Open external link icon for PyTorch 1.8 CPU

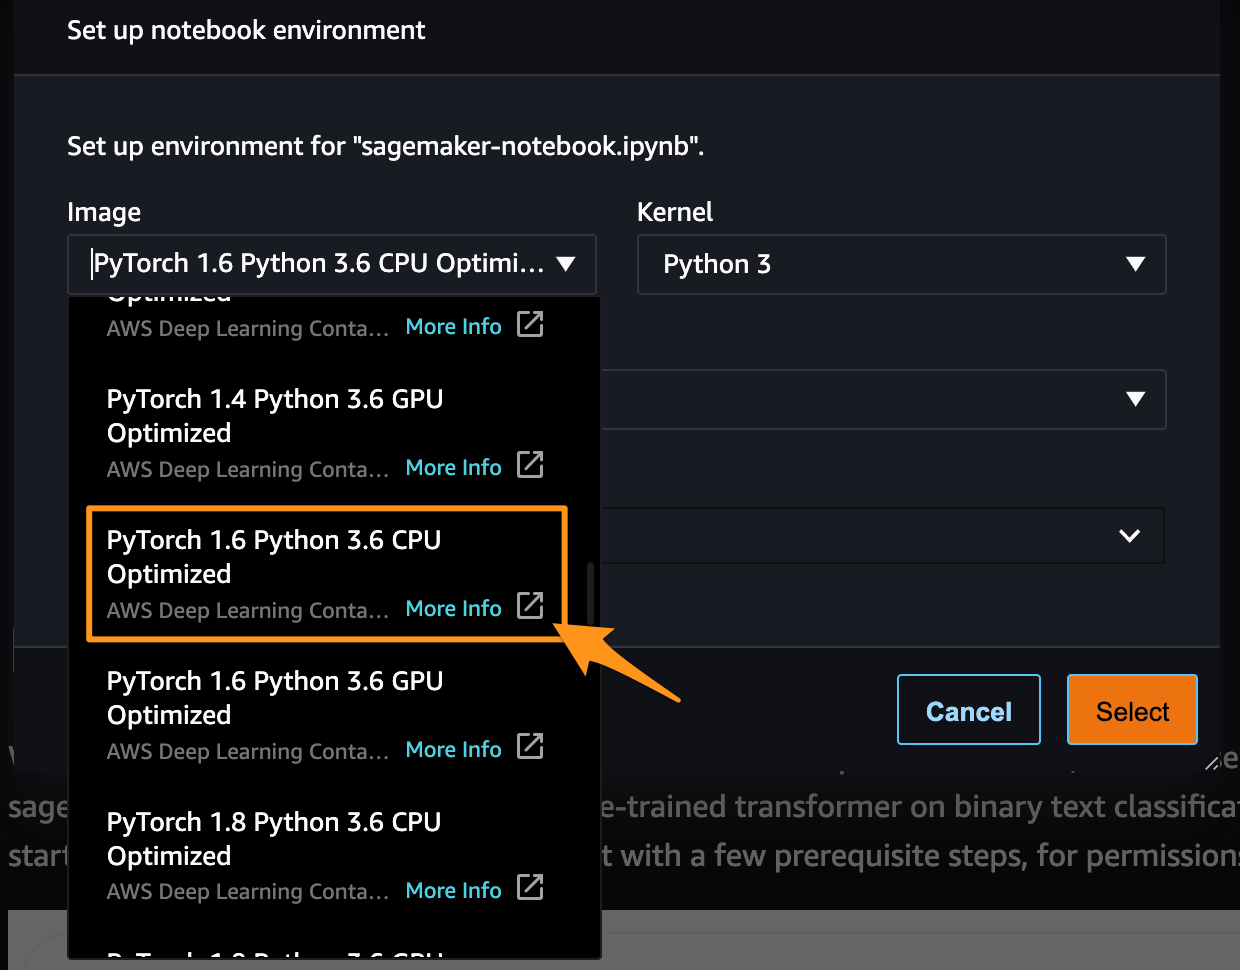pos(530,888)
